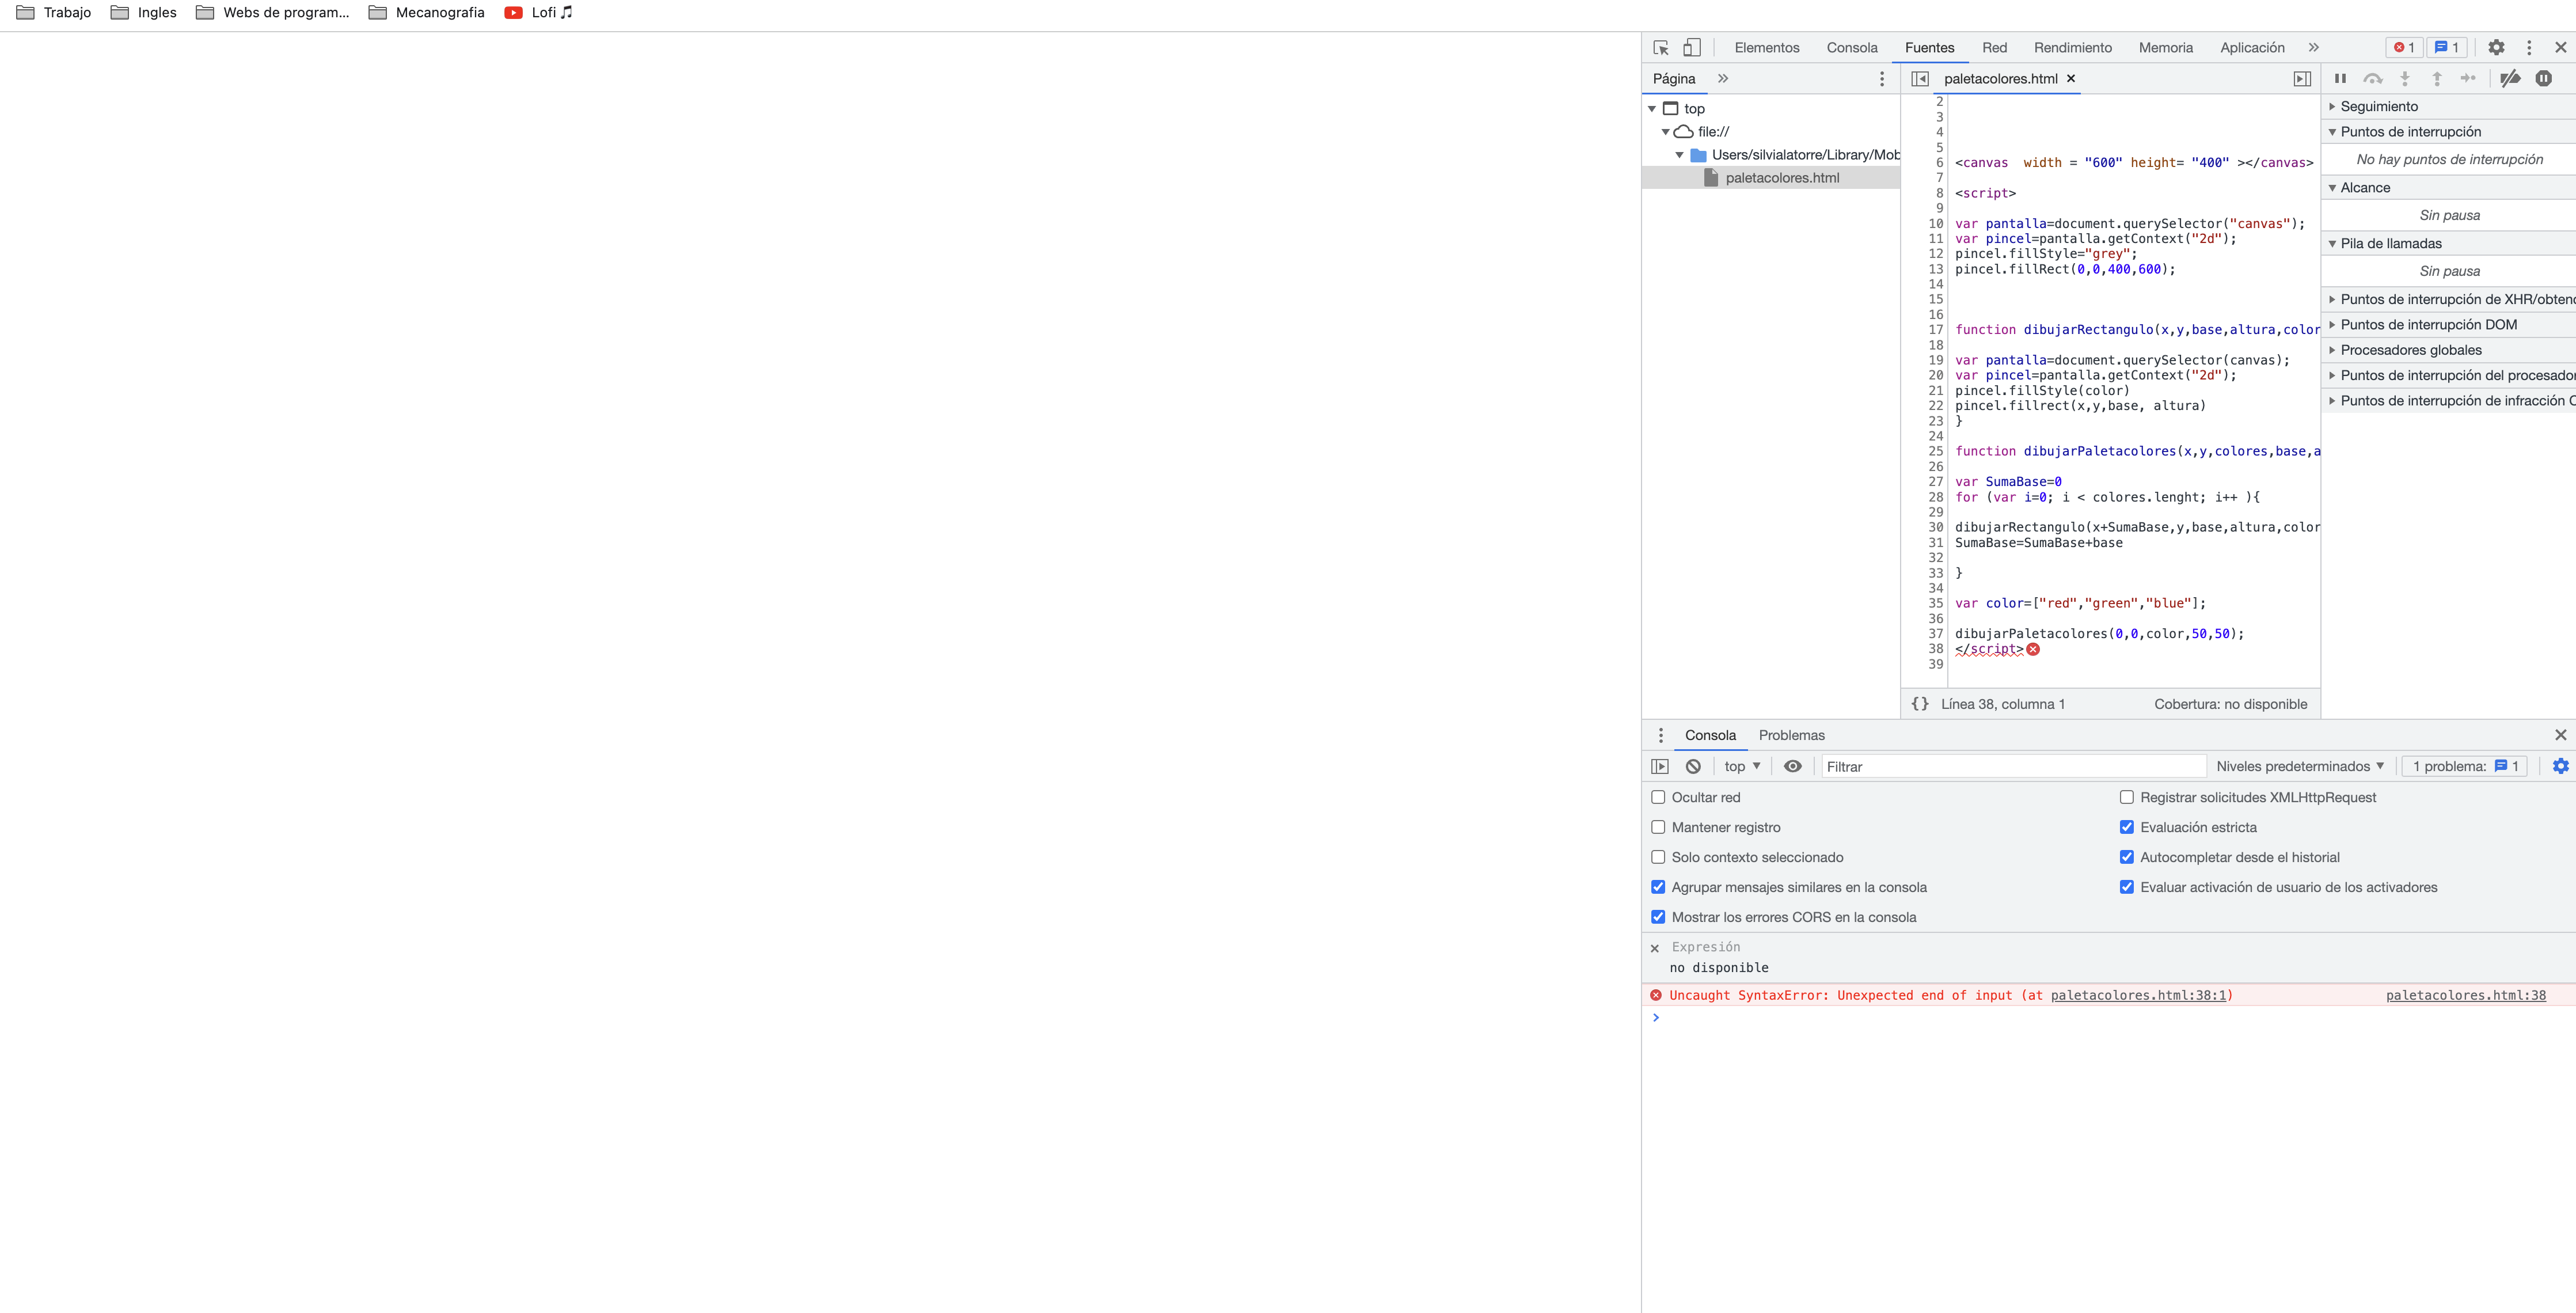The image size is (2576, 1313).
Task: Show more DevTools tabs chevron
Action: [2313, 47]
